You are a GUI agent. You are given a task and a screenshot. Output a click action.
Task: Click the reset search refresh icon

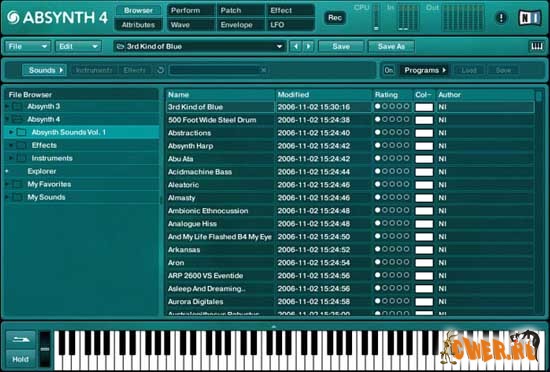pyautogui.click(x=160, y=70)
